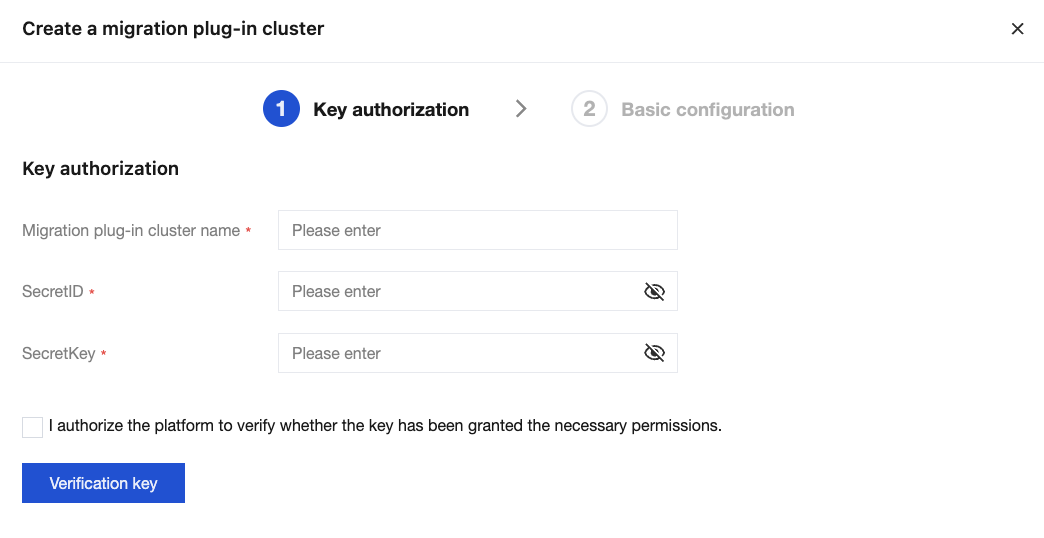Select the Key authorization step label
The image size is (1044, 538).
click(391, 110)
